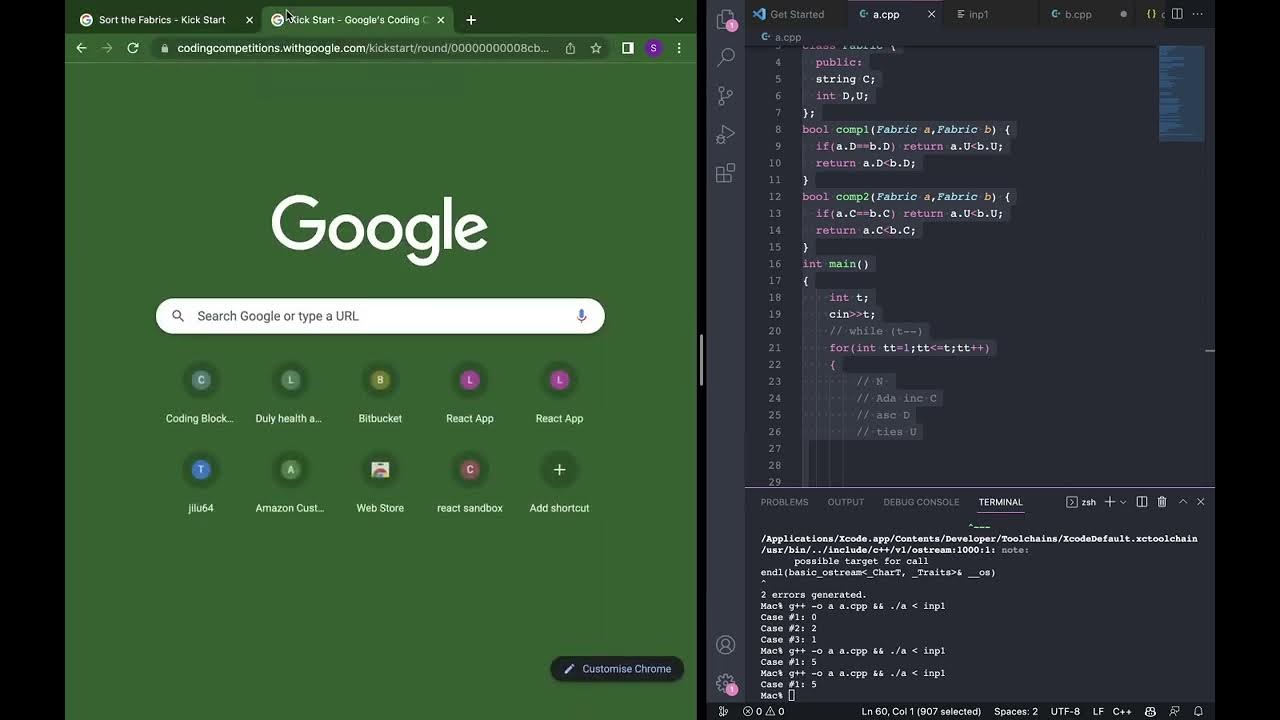Screen dimensions: 1280x720
Task: Change end of line sequence LF
Action: point(1098,712)
